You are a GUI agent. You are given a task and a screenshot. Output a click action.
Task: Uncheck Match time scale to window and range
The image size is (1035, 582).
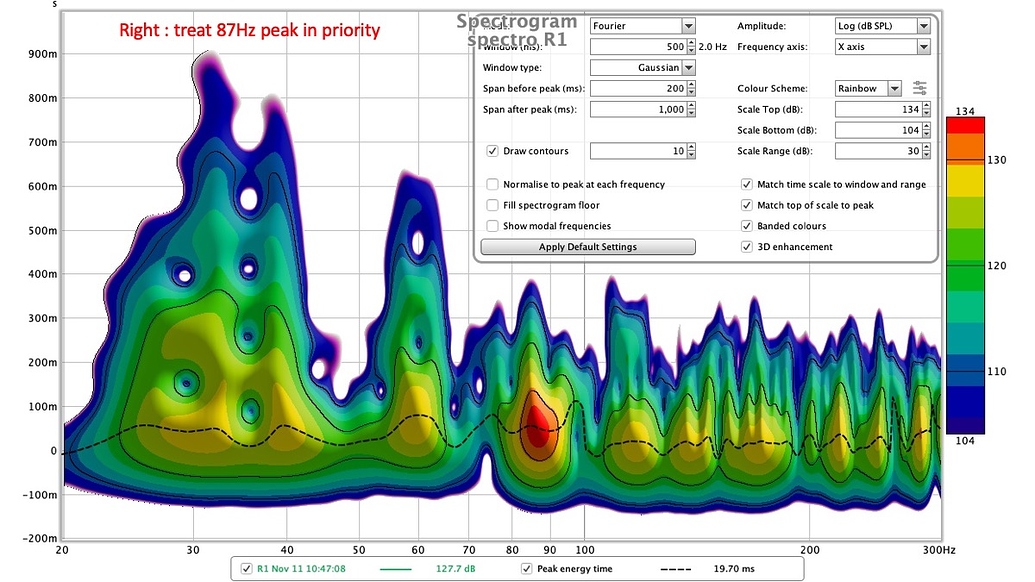(x=747, y=184)
